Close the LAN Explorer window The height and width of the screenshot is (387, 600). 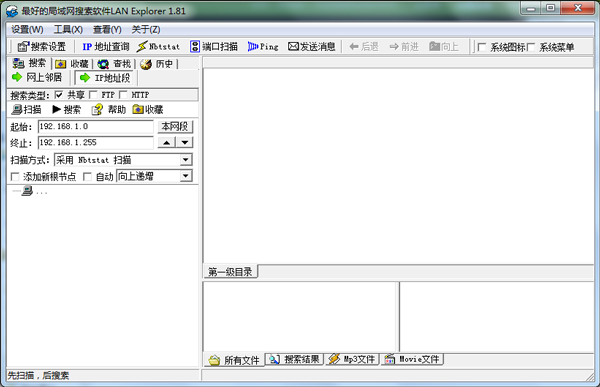(578, 8)
